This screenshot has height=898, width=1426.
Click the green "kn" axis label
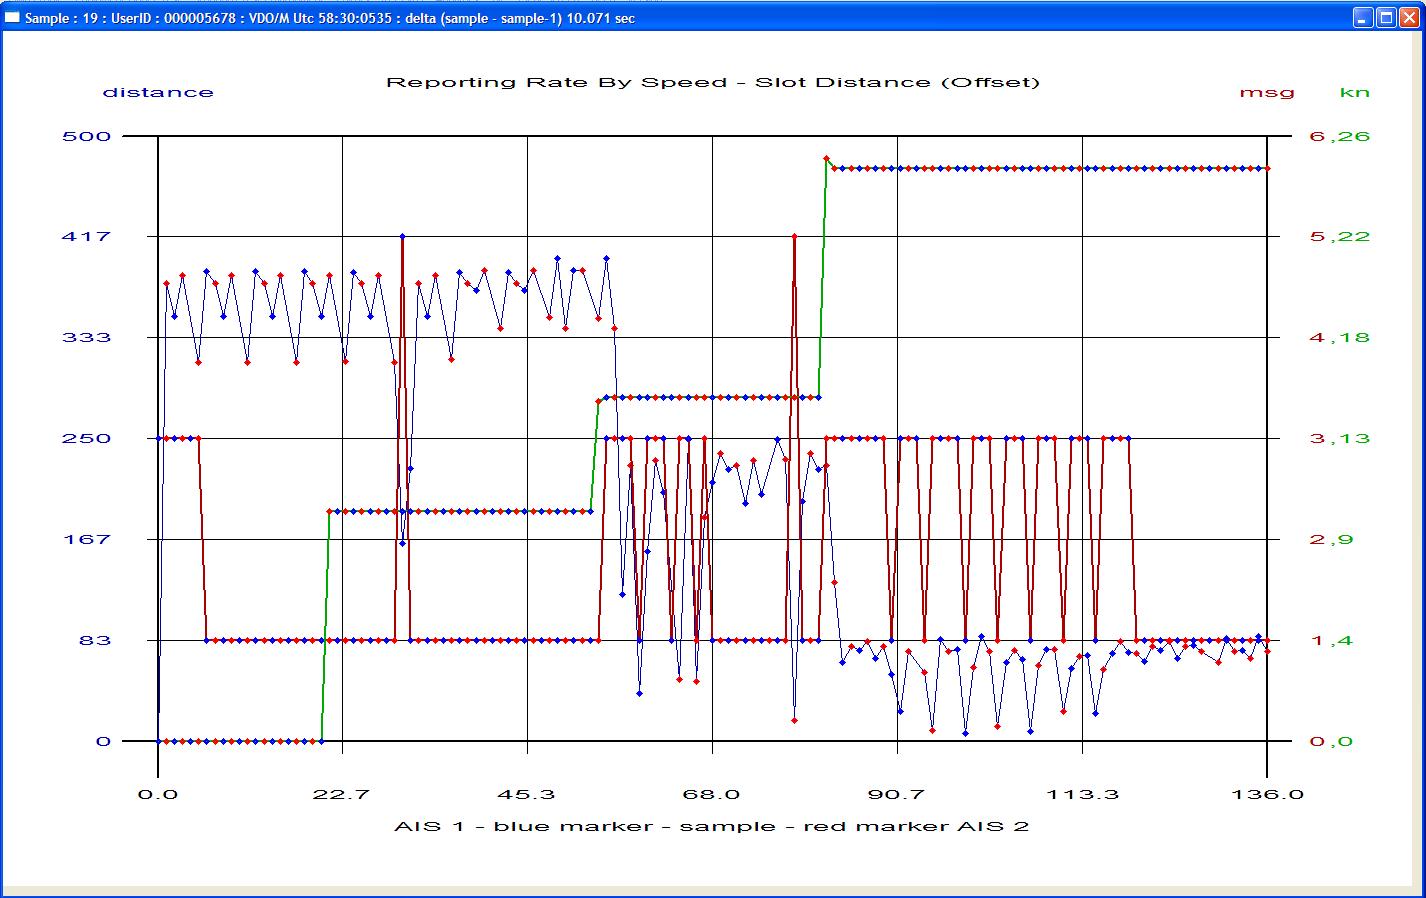(x=1354, y=92)
